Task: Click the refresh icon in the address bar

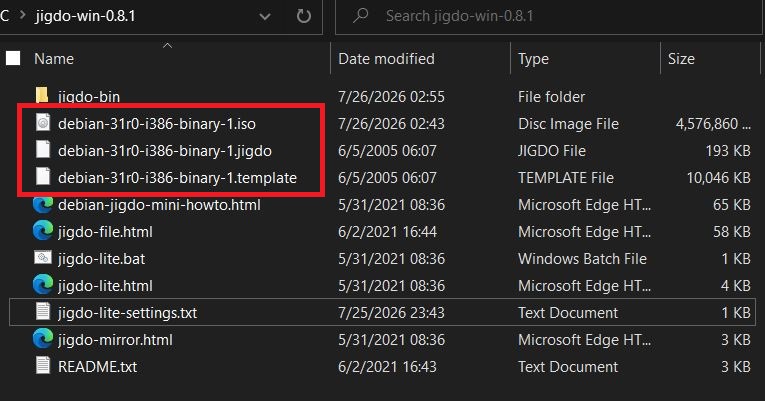Action: (x=303, y=16)
